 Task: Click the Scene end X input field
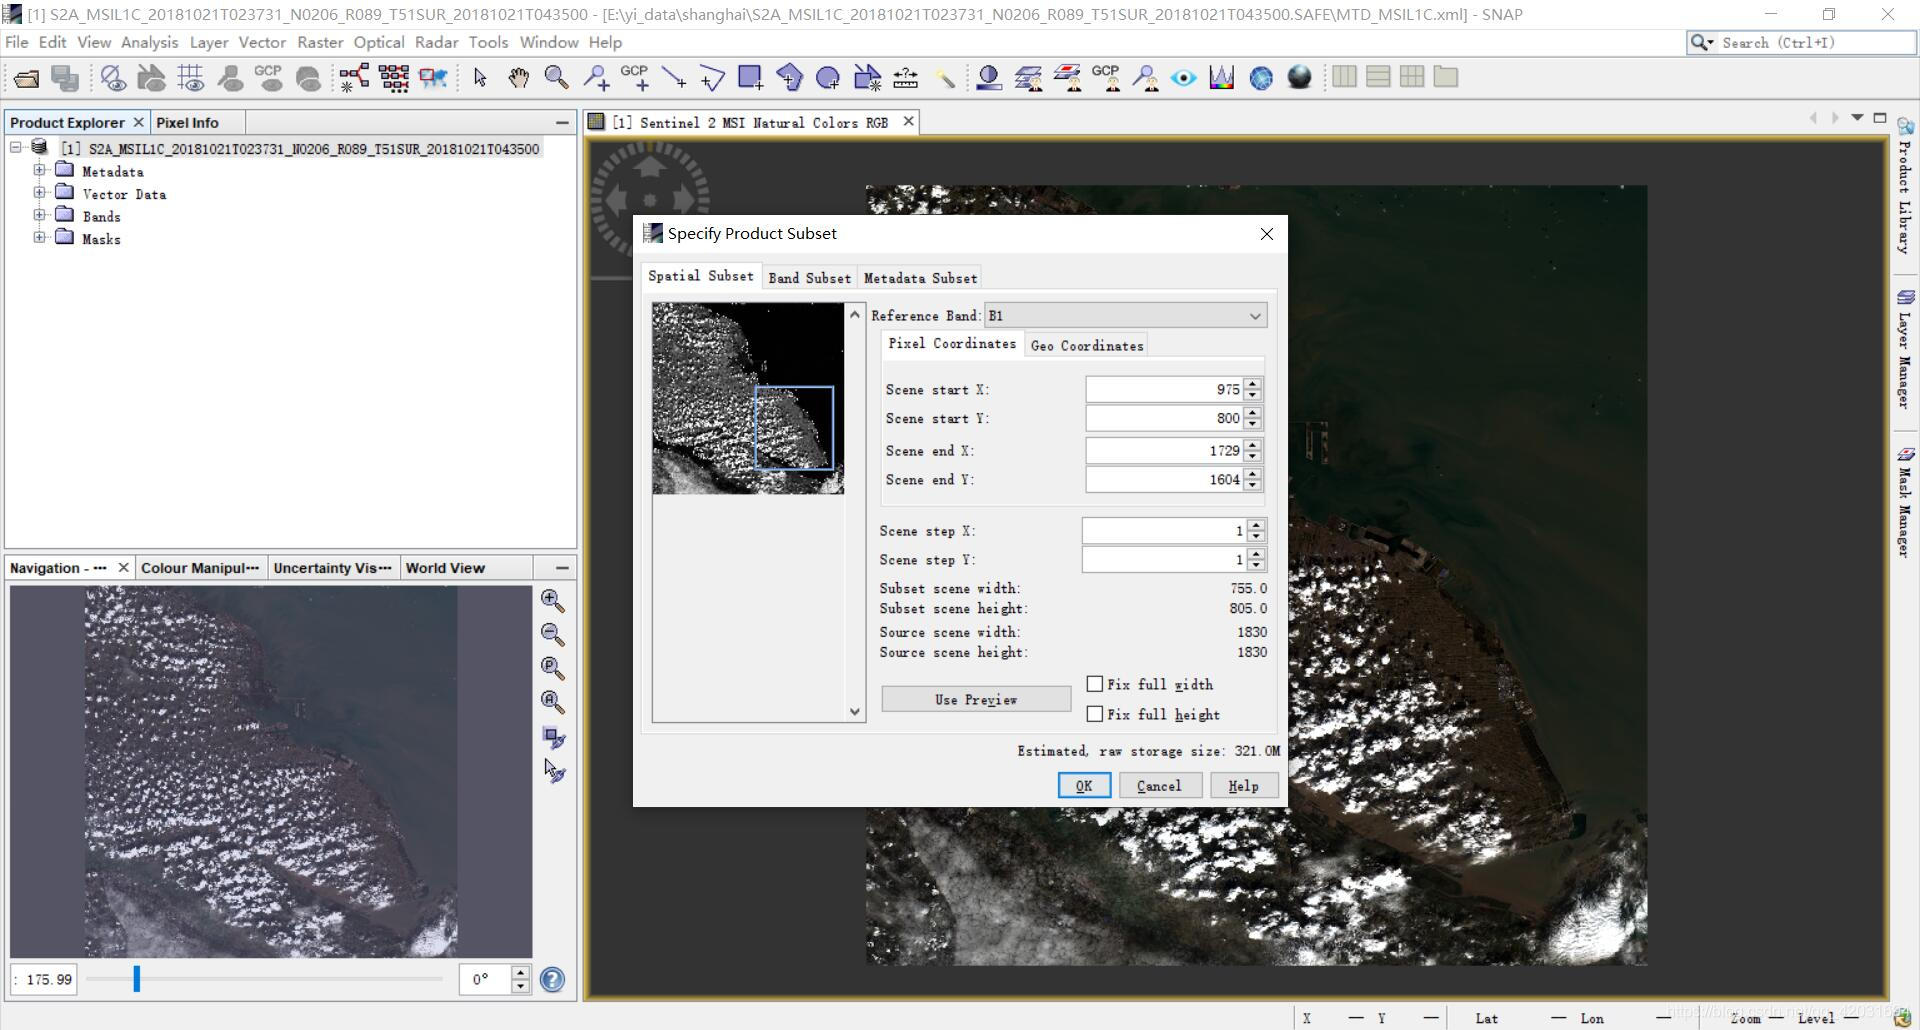[1164, 451]
